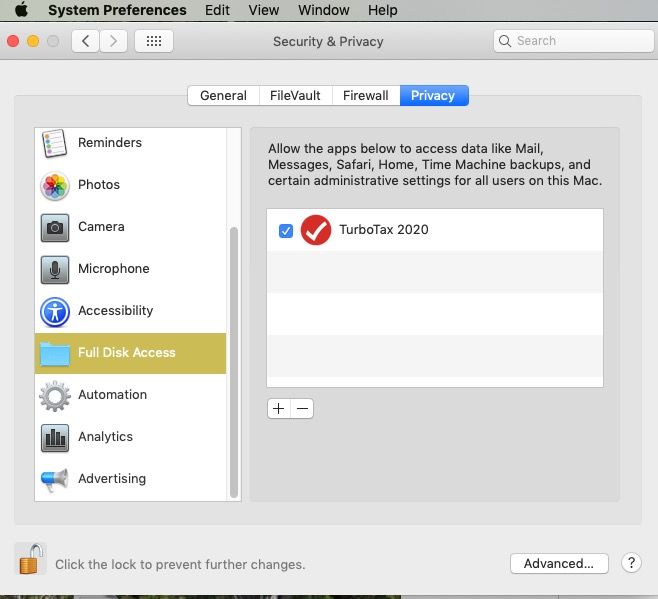The height and width of the screenshot is (599, 658).
Task: Close the Security & Privacy window
Action: [13, 41]
